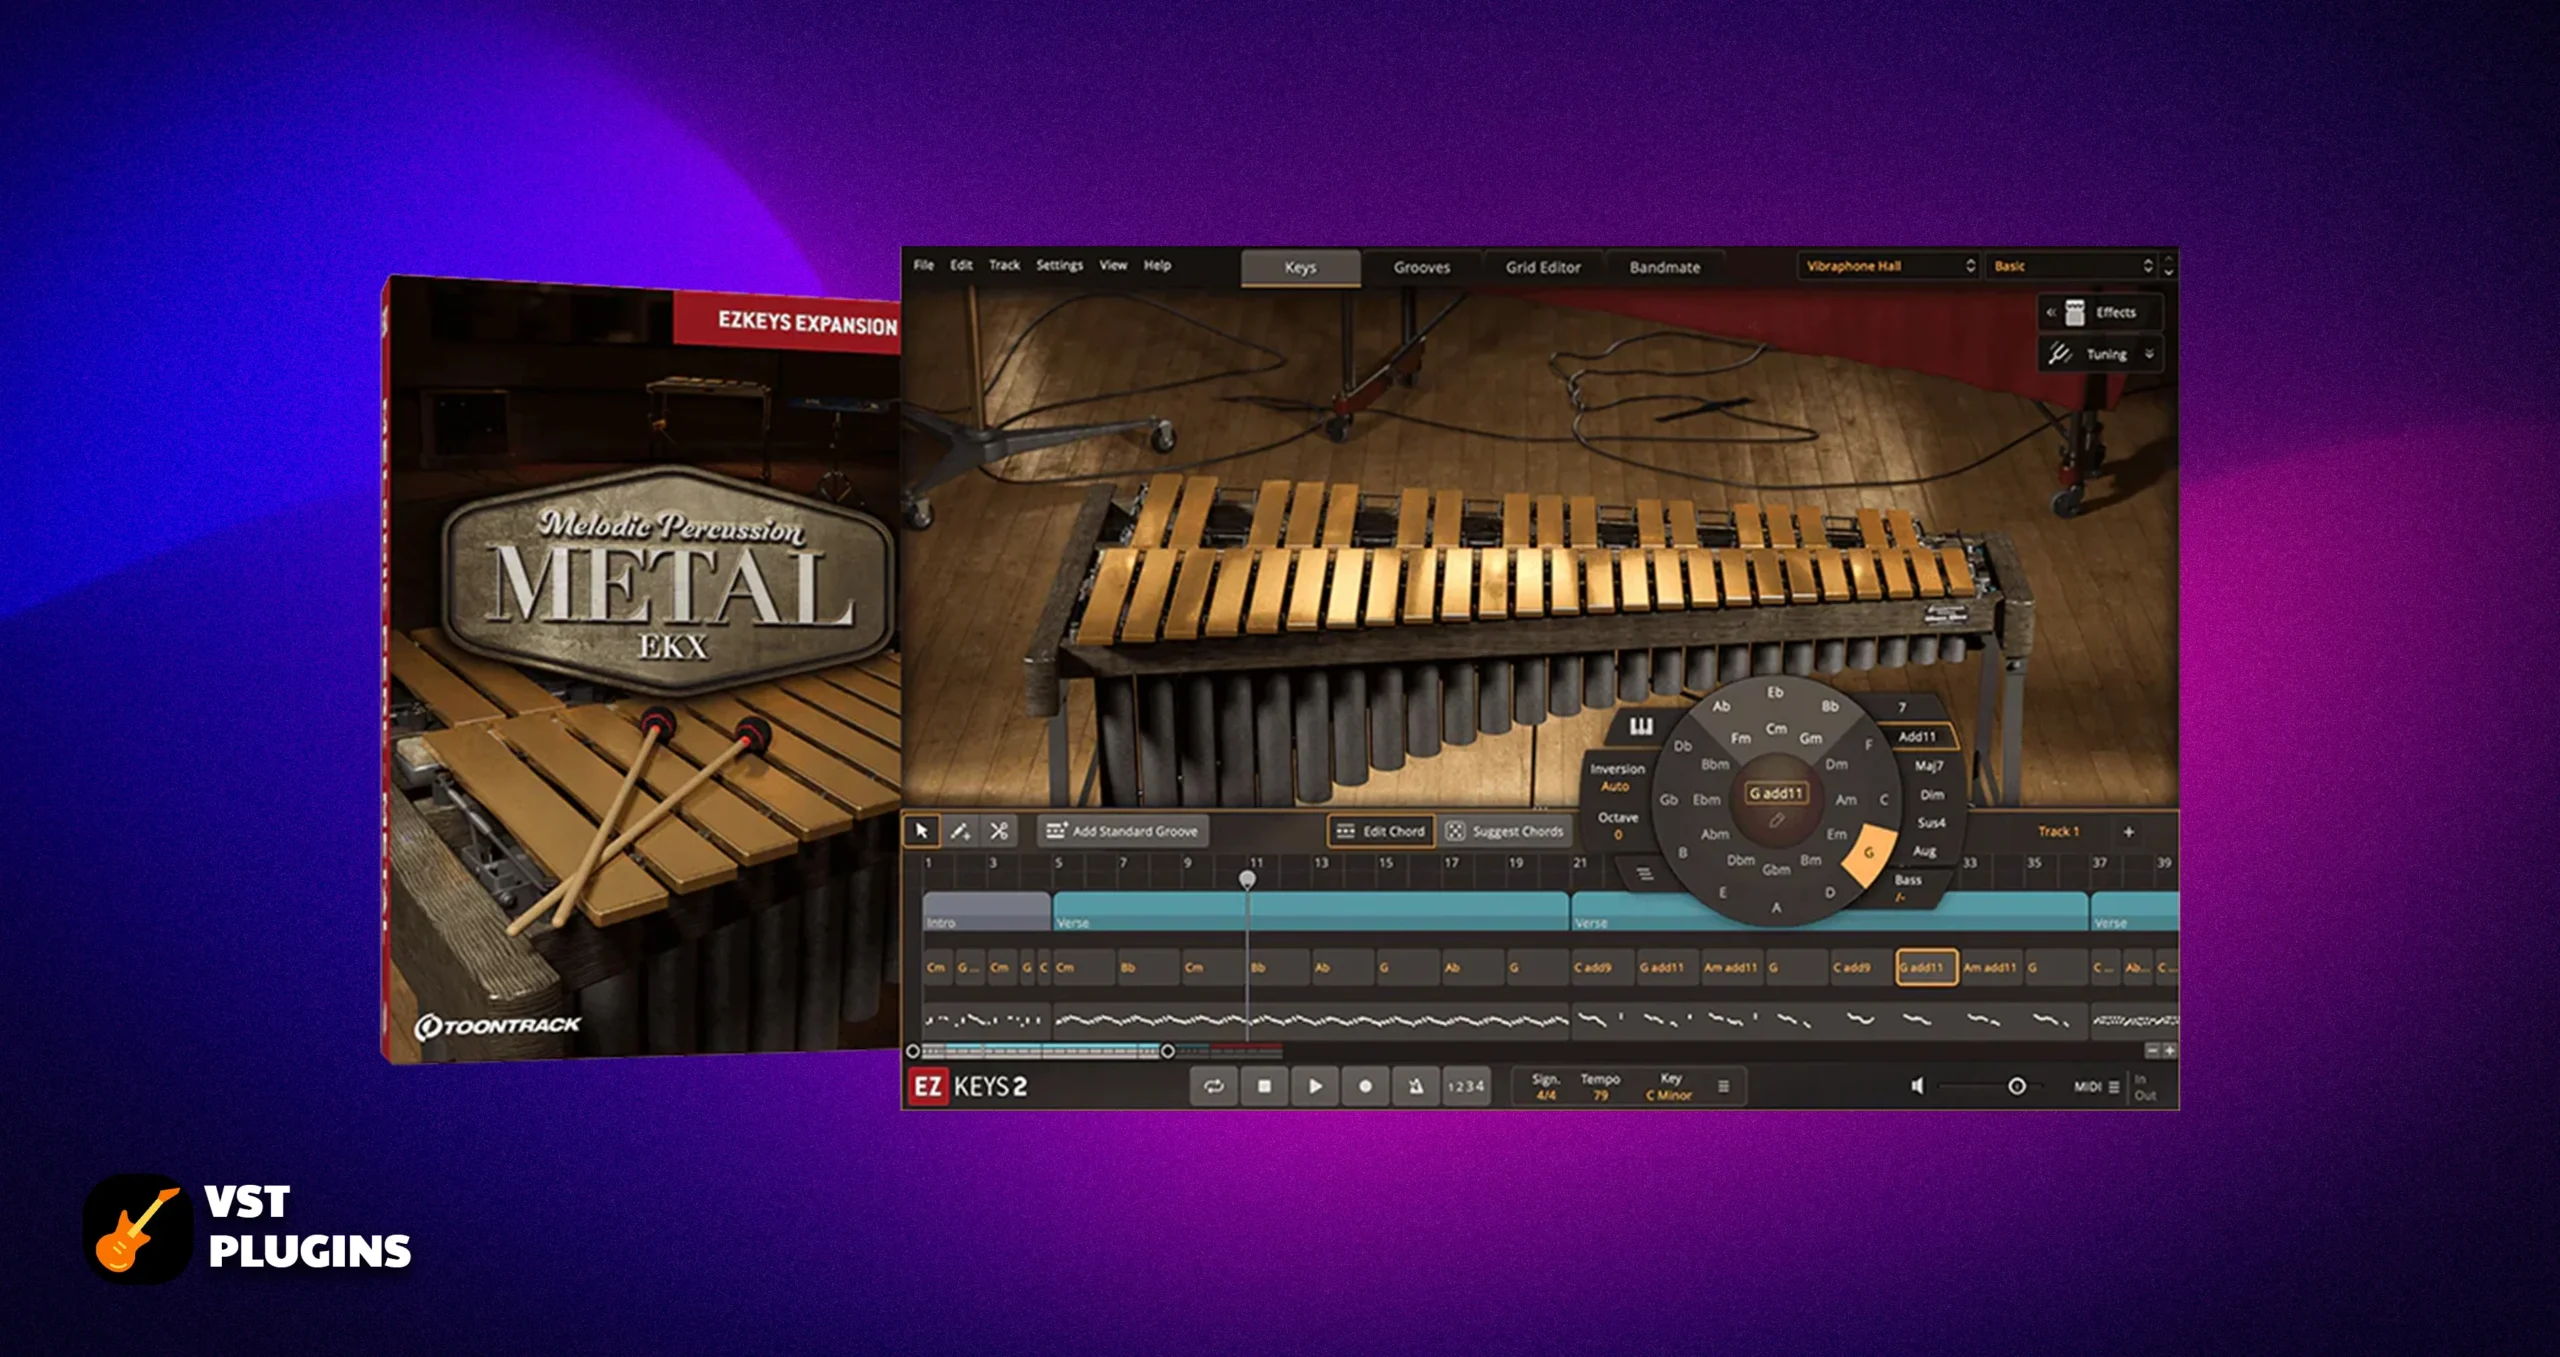Click the speaker volume icon
The image size is (2560, 1357).
click(1917, 1086)
